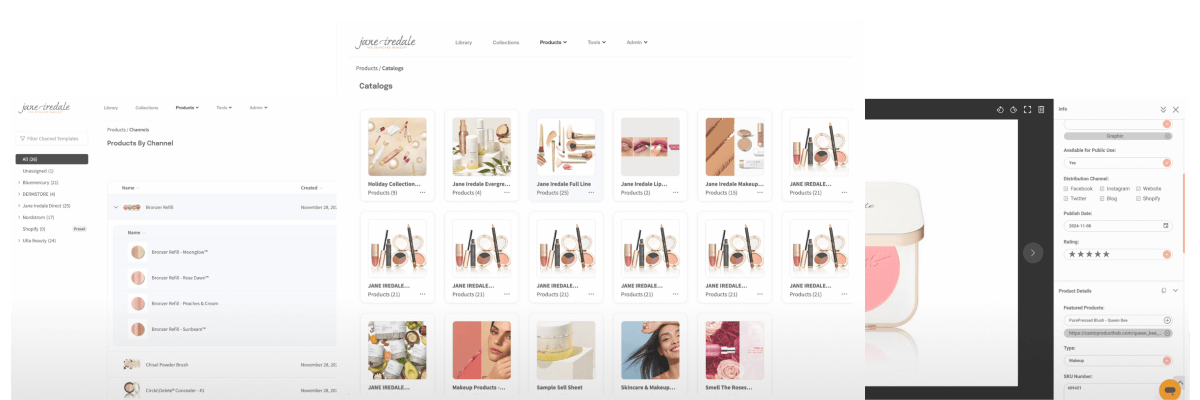Open Tools menu in the Channels window
The height and width of the screenshot is (400, 1200).
tap(222, 107)
